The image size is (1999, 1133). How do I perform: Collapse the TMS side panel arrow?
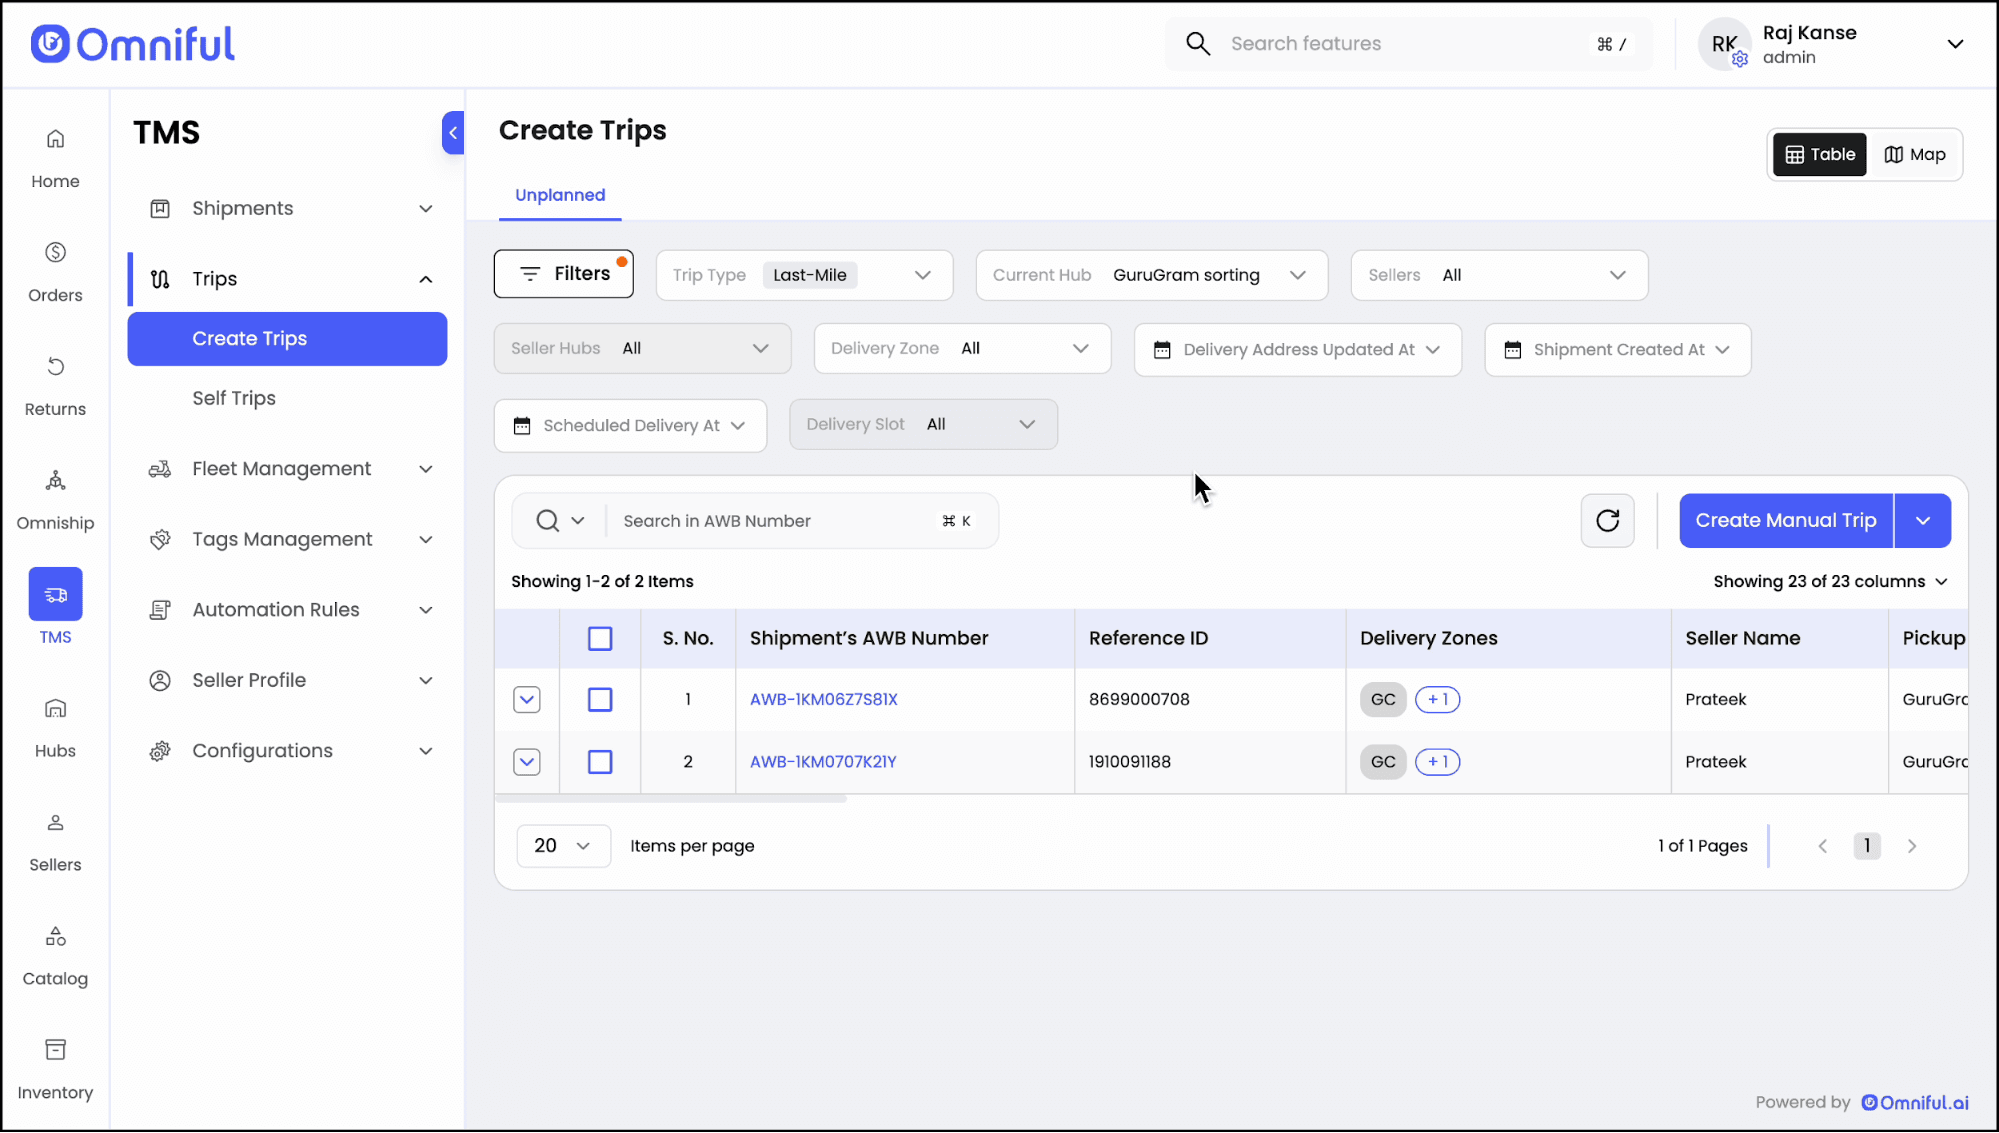[x=453, y=133]
